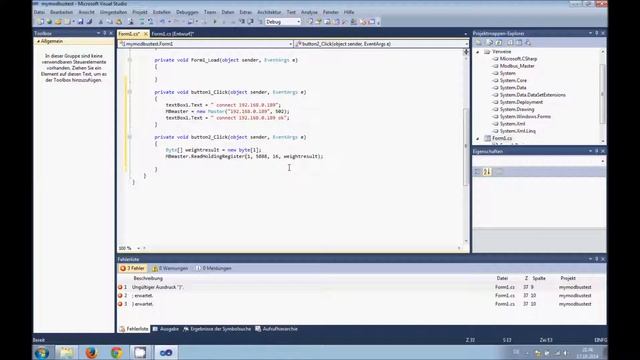Toggle the 3 Fehler filter button

pos(132,268)
